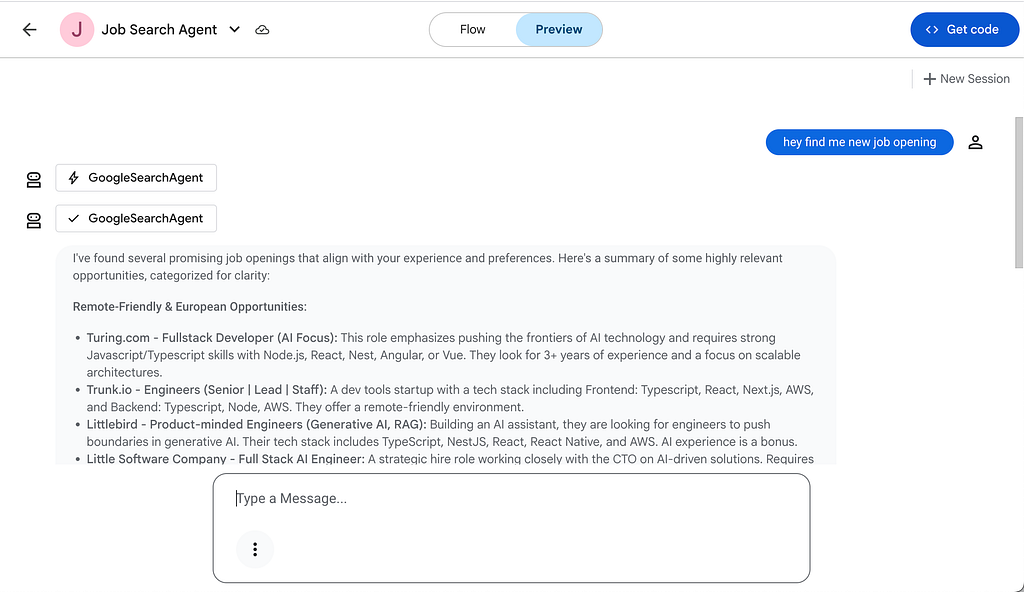Click the user profile icon
This screenshot has height=592, width=1024.
[x=975, y=142]
